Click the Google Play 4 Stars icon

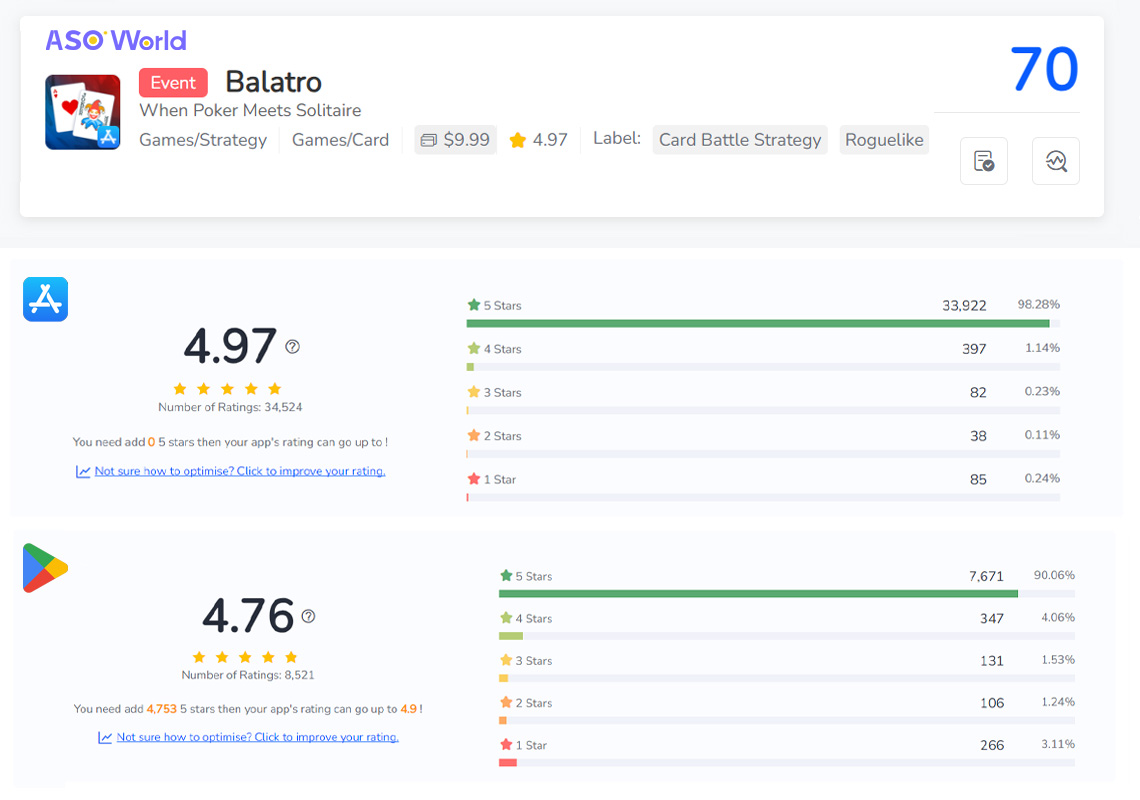(x=506, y=617)
